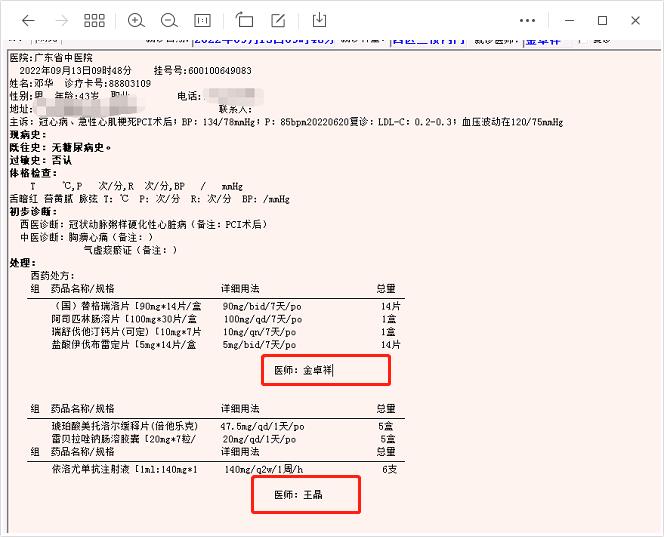Click dosage 100mg/qd/7天/po

pos(263,319)
